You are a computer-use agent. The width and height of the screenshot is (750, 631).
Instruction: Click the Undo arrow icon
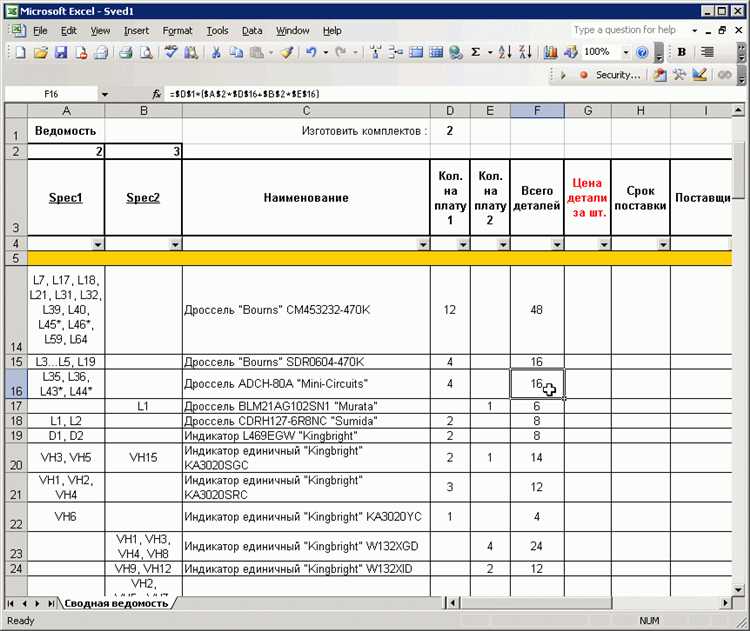[312, 52]
